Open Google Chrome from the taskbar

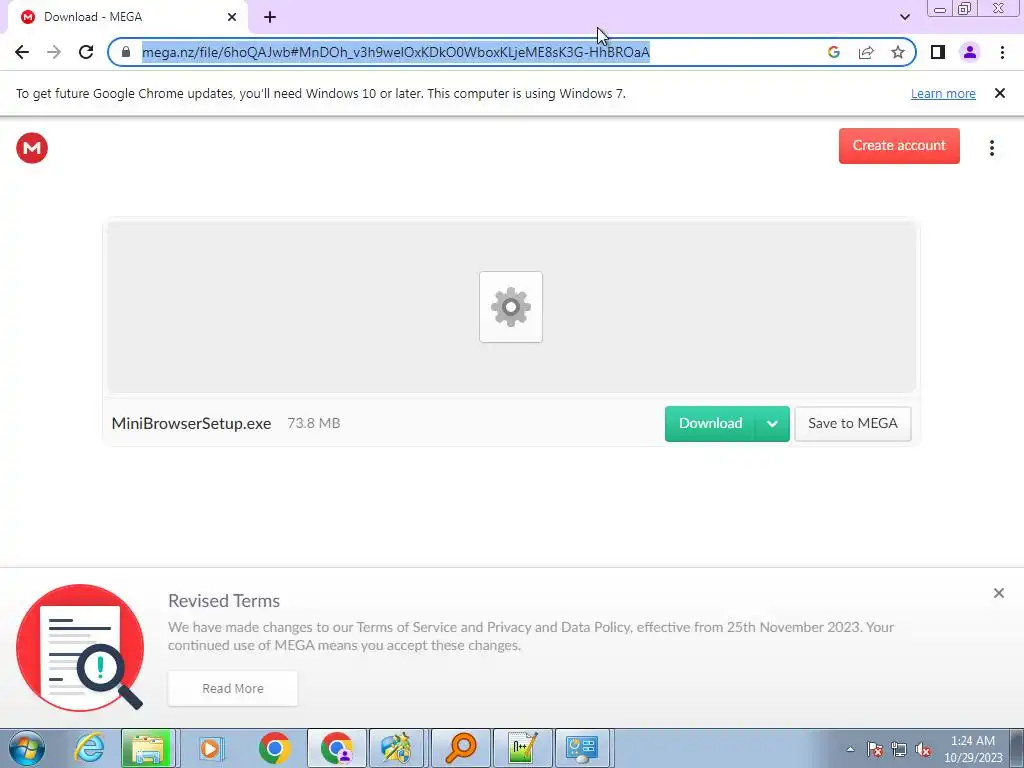(274, 748)
